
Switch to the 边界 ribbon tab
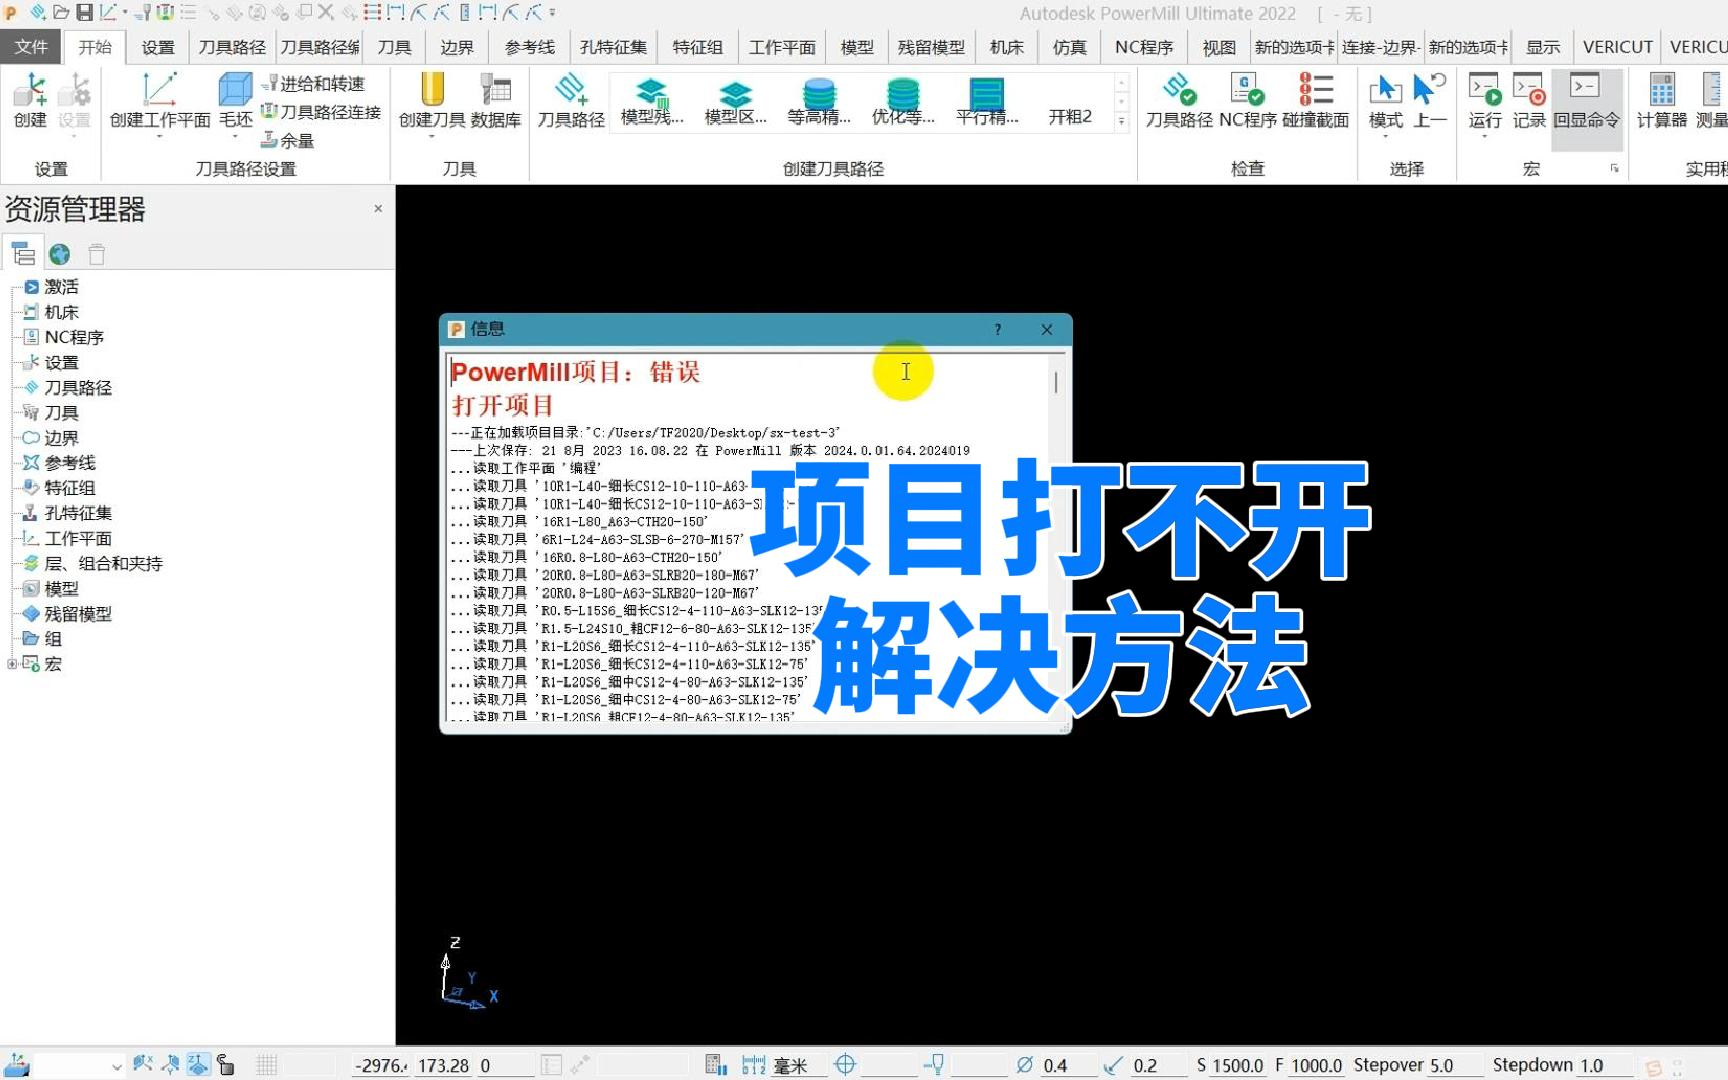click(457, 47)
